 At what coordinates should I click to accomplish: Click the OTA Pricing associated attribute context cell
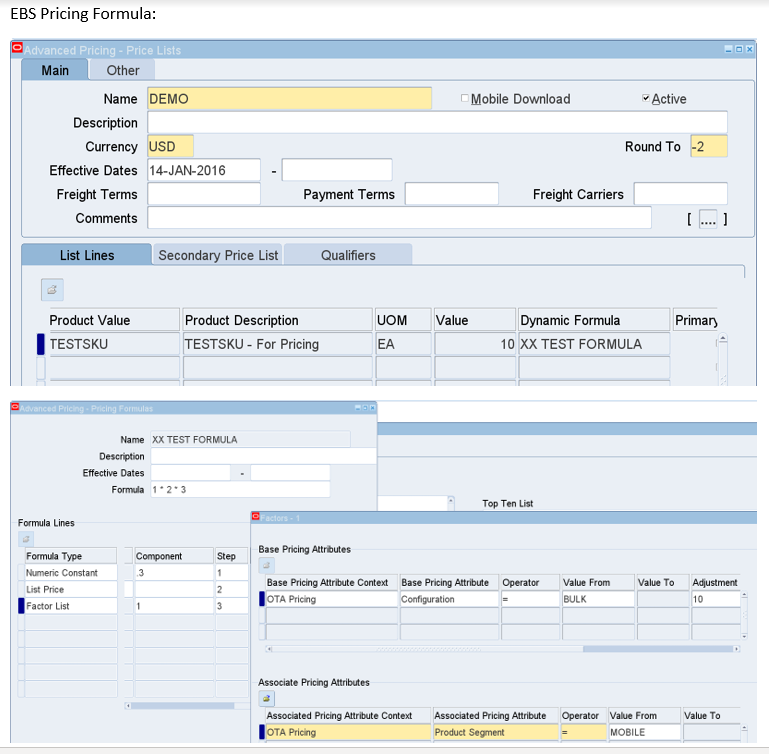[x=348, y=732]
